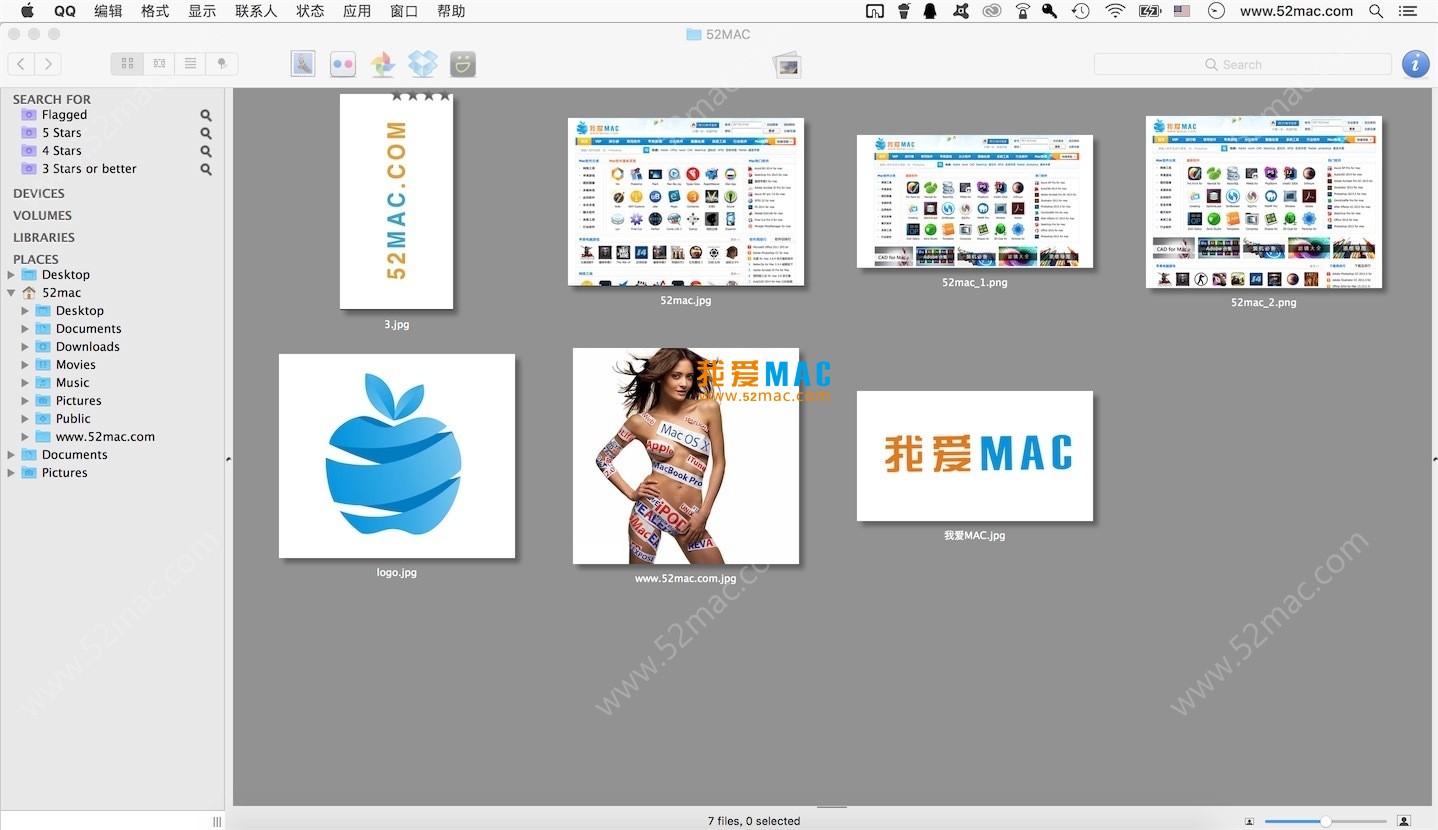Open the Apple menu
1438x830 pixels.
coord(27,11)
